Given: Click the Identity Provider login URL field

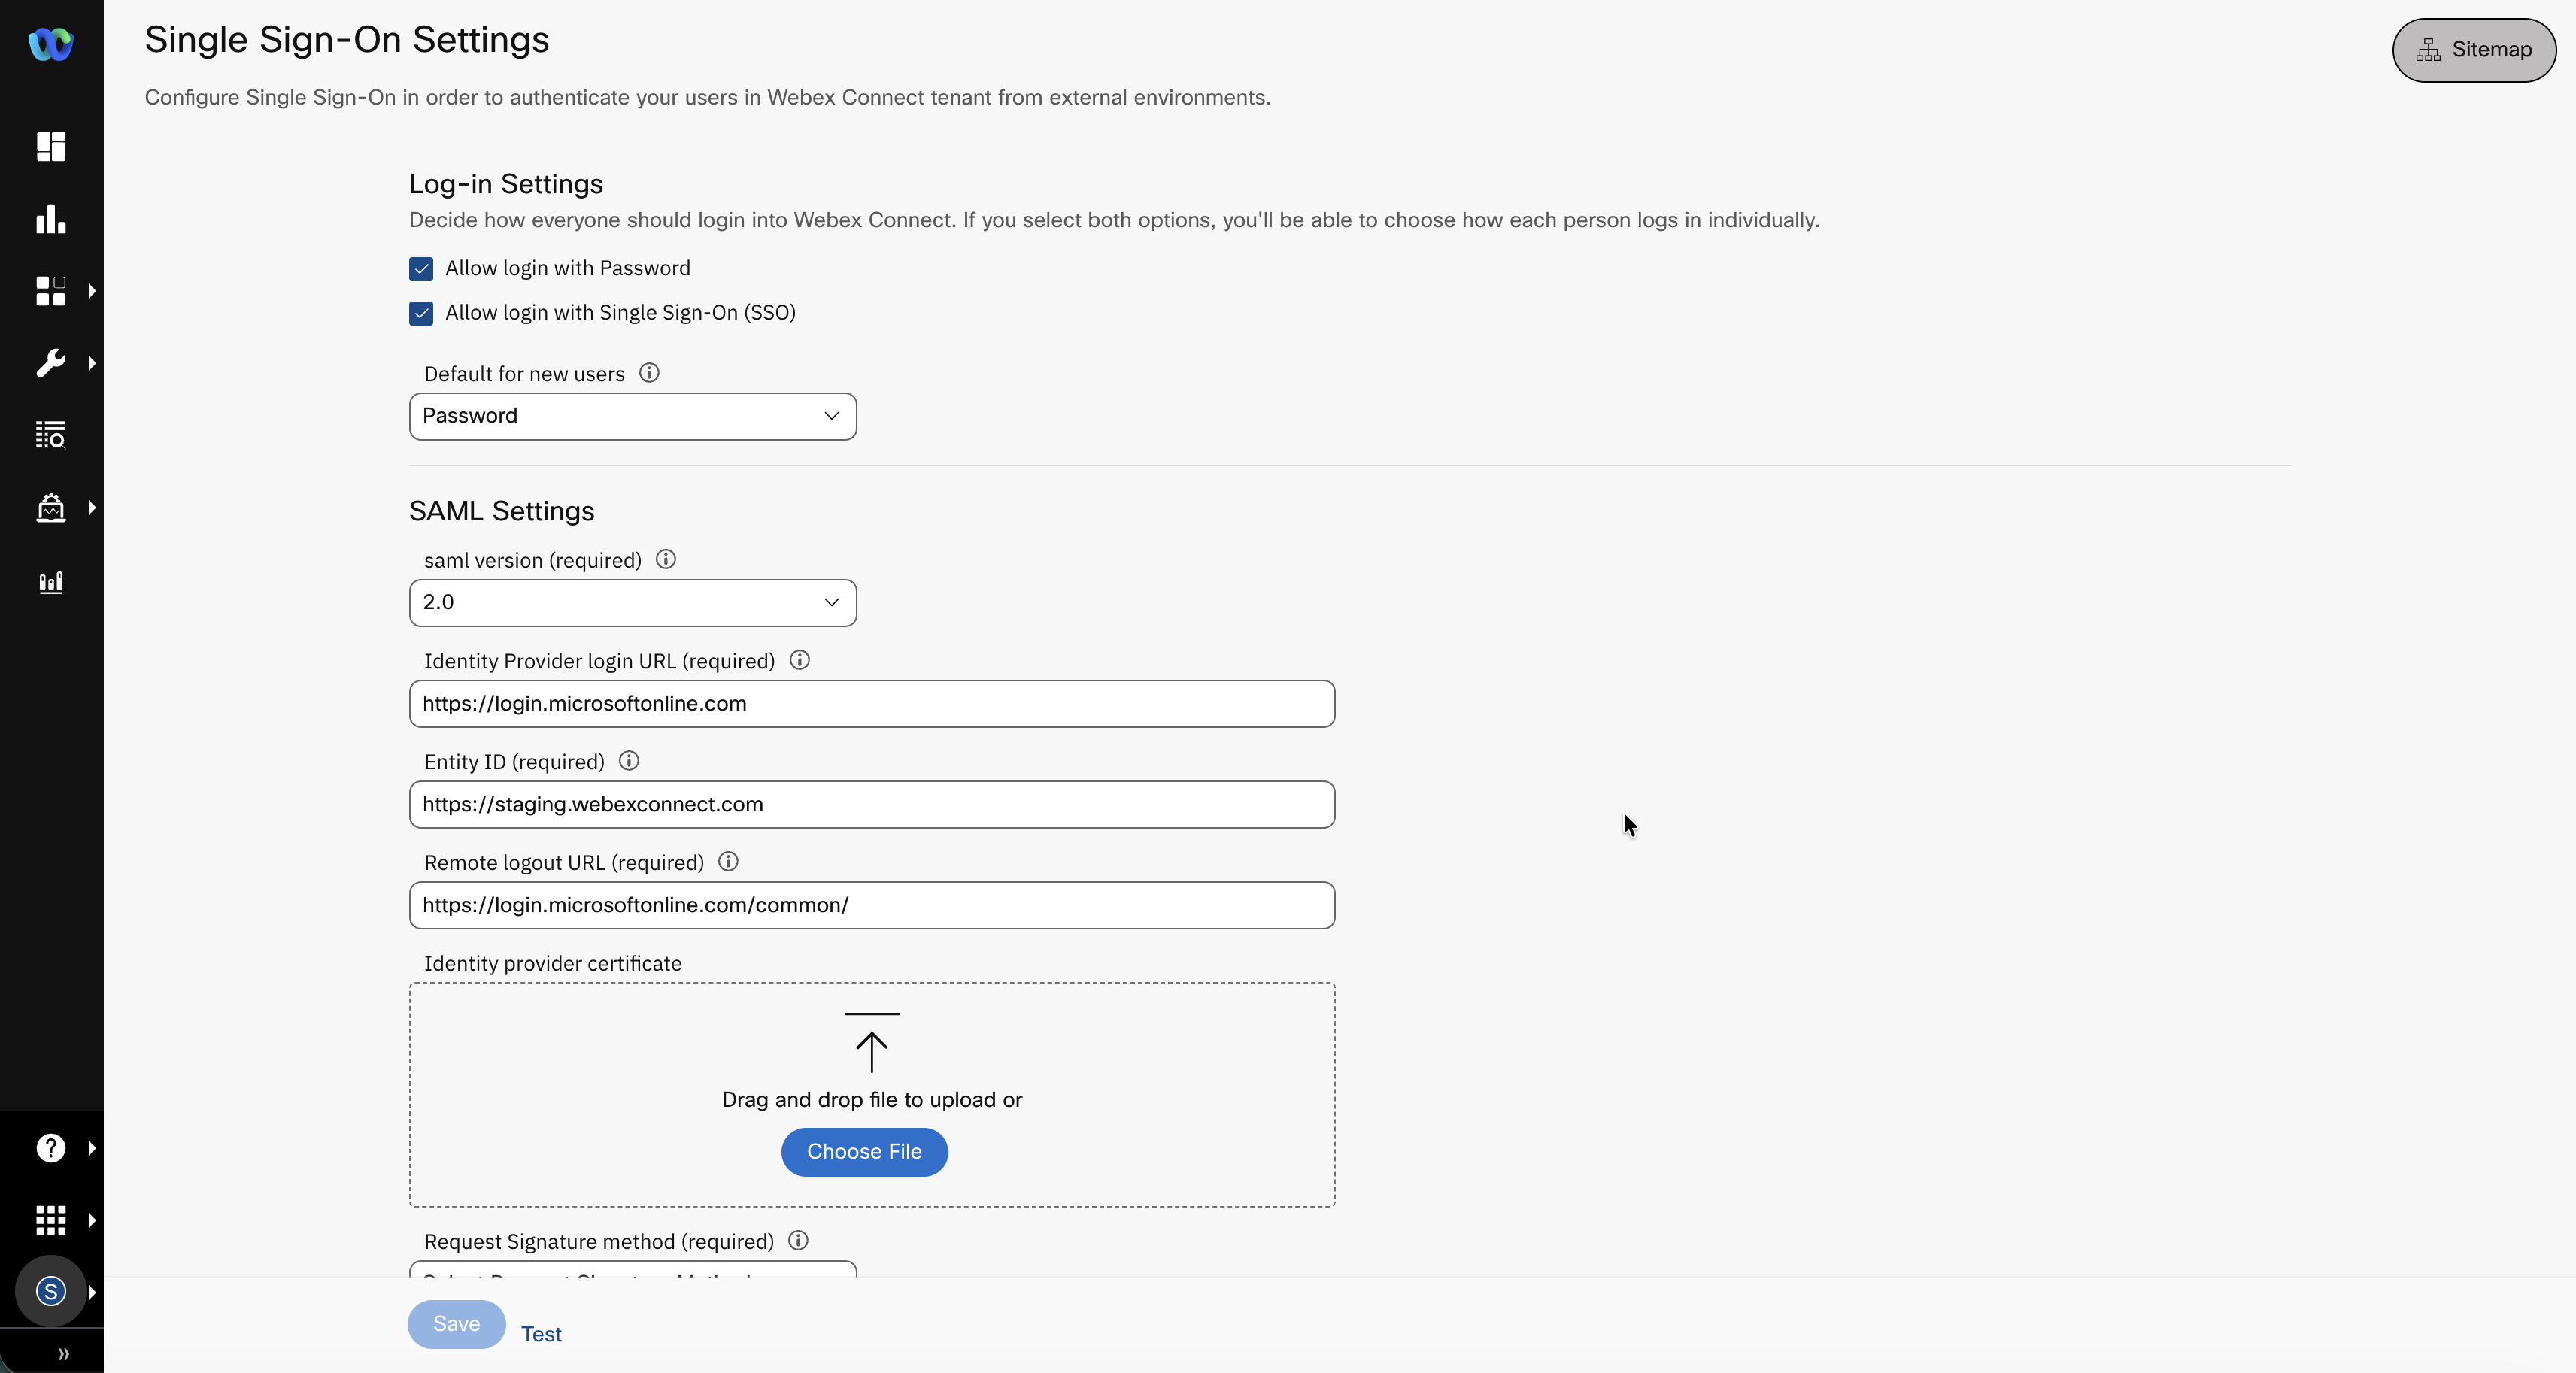Looking at the screenshot, I should coord(872,704).
